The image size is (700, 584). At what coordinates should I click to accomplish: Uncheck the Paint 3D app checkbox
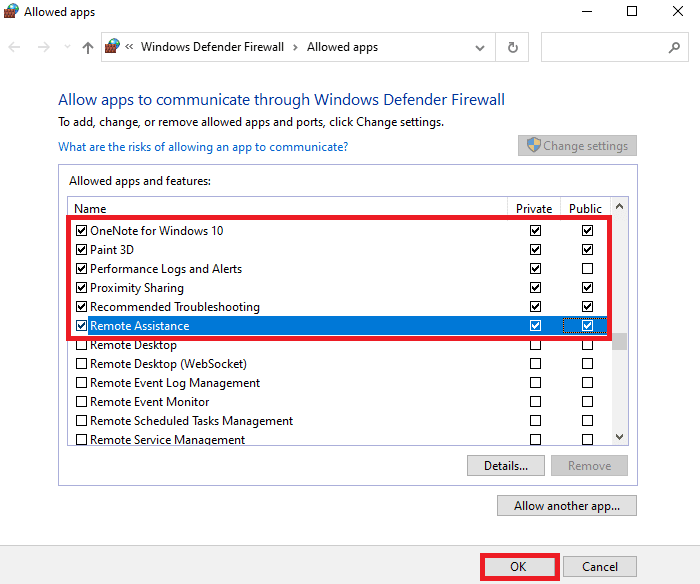81,250
